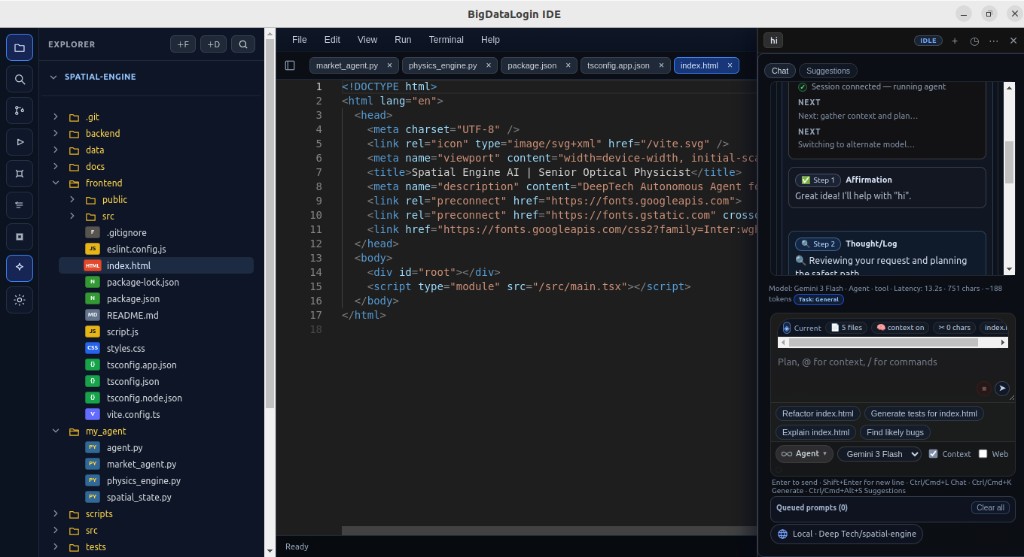Image resolution: width=1024 pixels, height=557 pixels.
Task: Click the globe icon in the Local workspace chip
Action: pos(782,534)
